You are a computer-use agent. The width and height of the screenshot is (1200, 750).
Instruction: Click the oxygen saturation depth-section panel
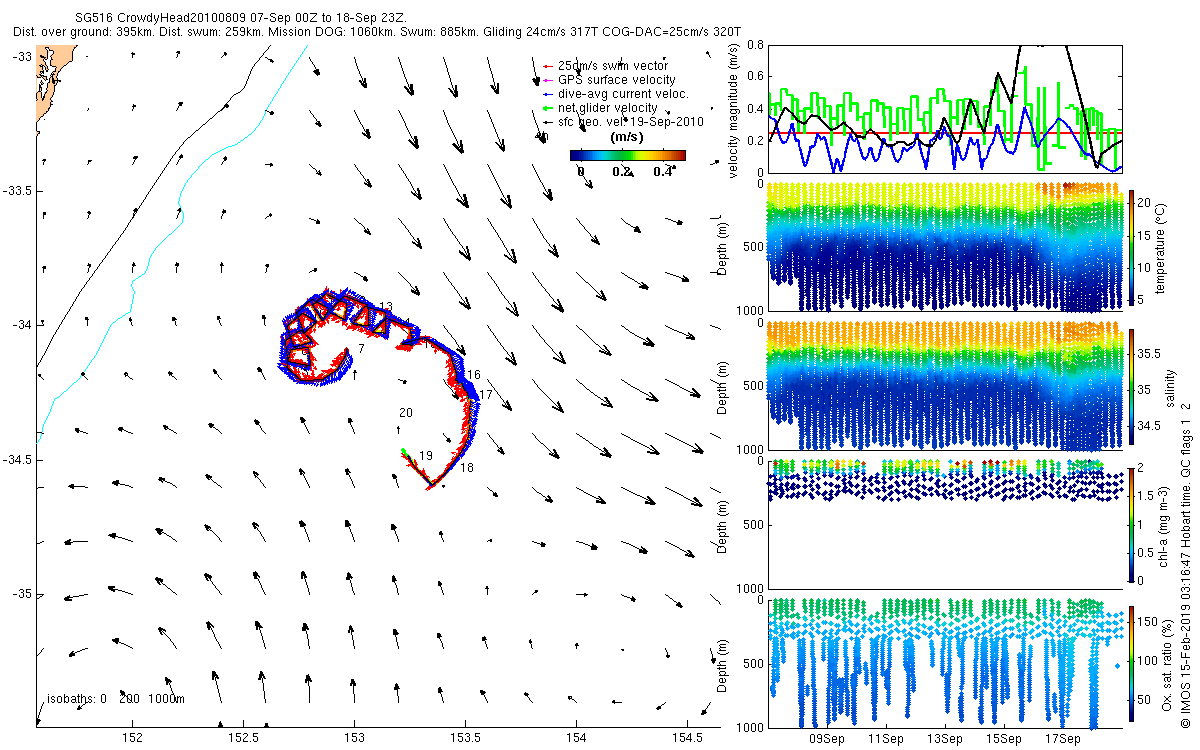pos(943,663)
